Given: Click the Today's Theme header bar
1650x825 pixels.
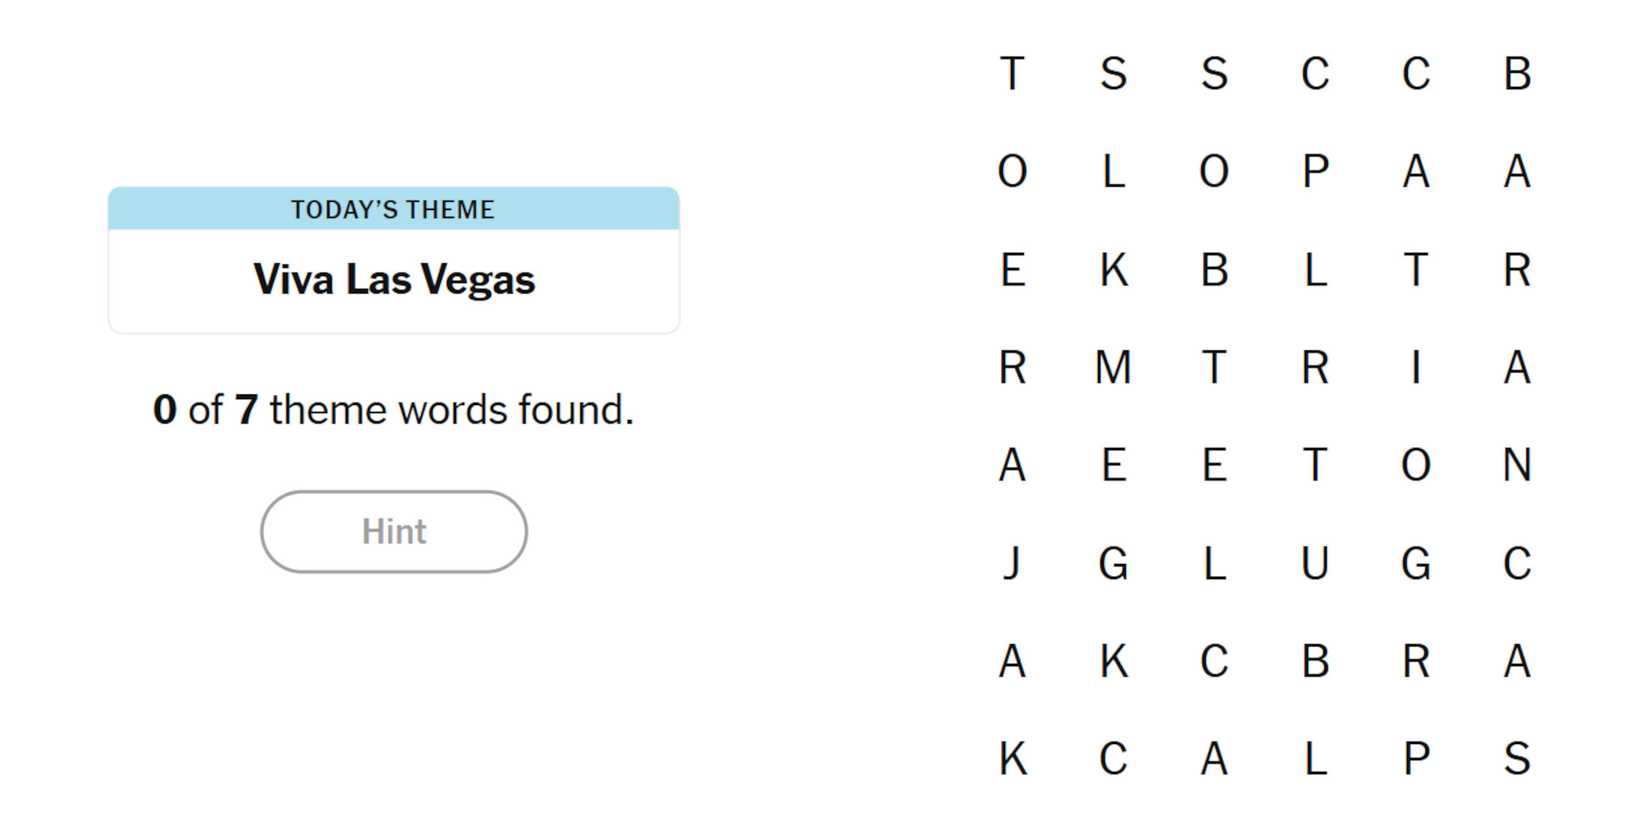Looking at the screenshot, I should pos(393,209).
